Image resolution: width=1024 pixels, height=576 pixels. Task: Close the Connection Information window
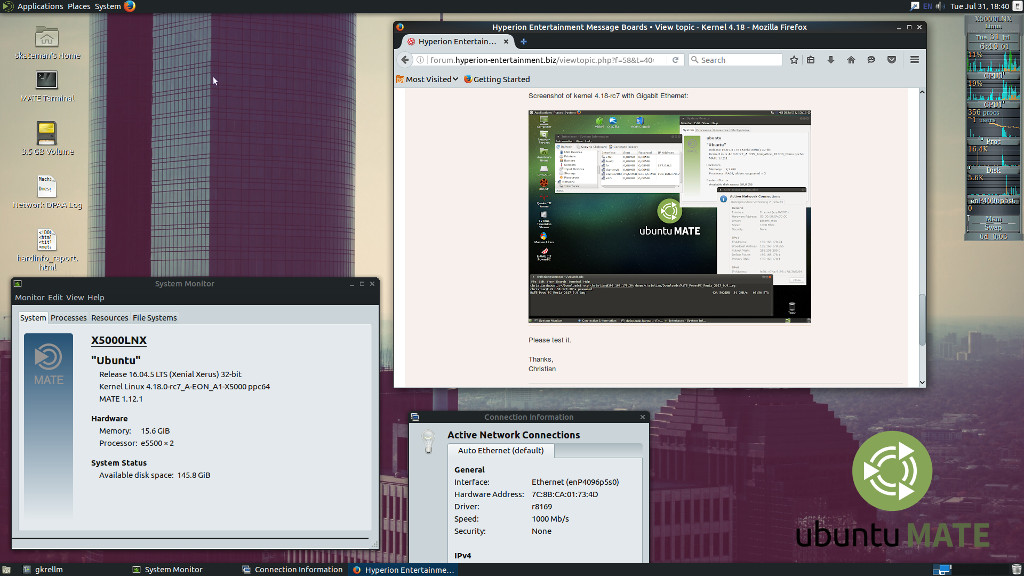click(643, 417)
